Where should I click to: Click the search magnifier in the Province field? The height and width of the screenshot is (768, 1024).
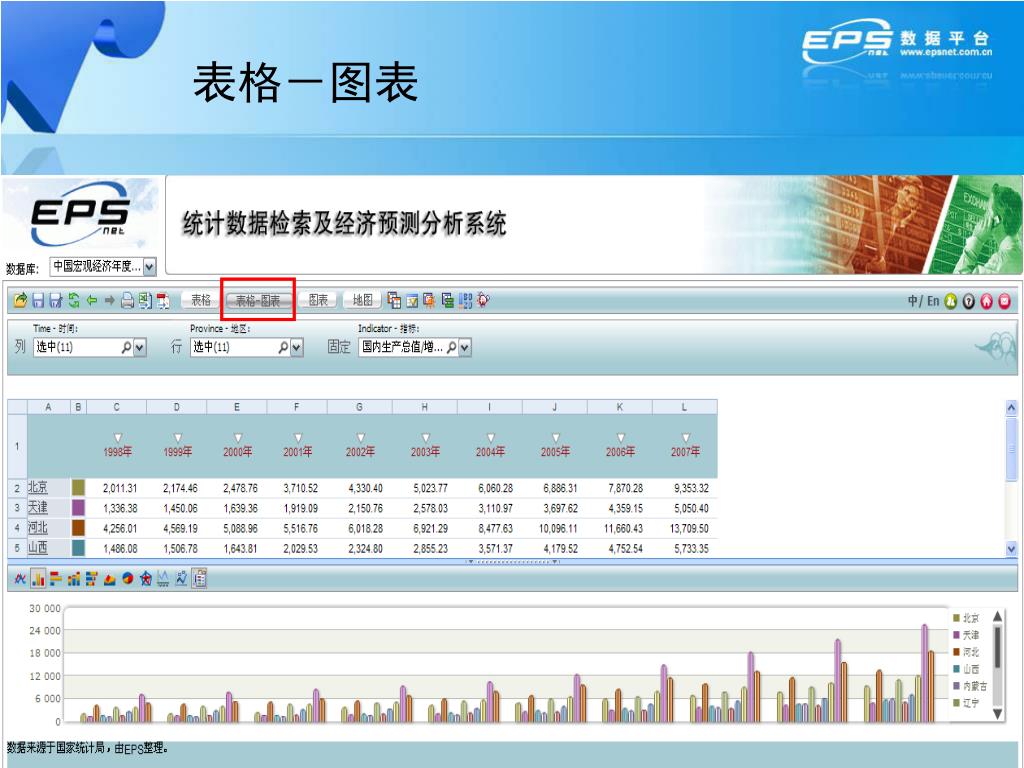point(283,347)
